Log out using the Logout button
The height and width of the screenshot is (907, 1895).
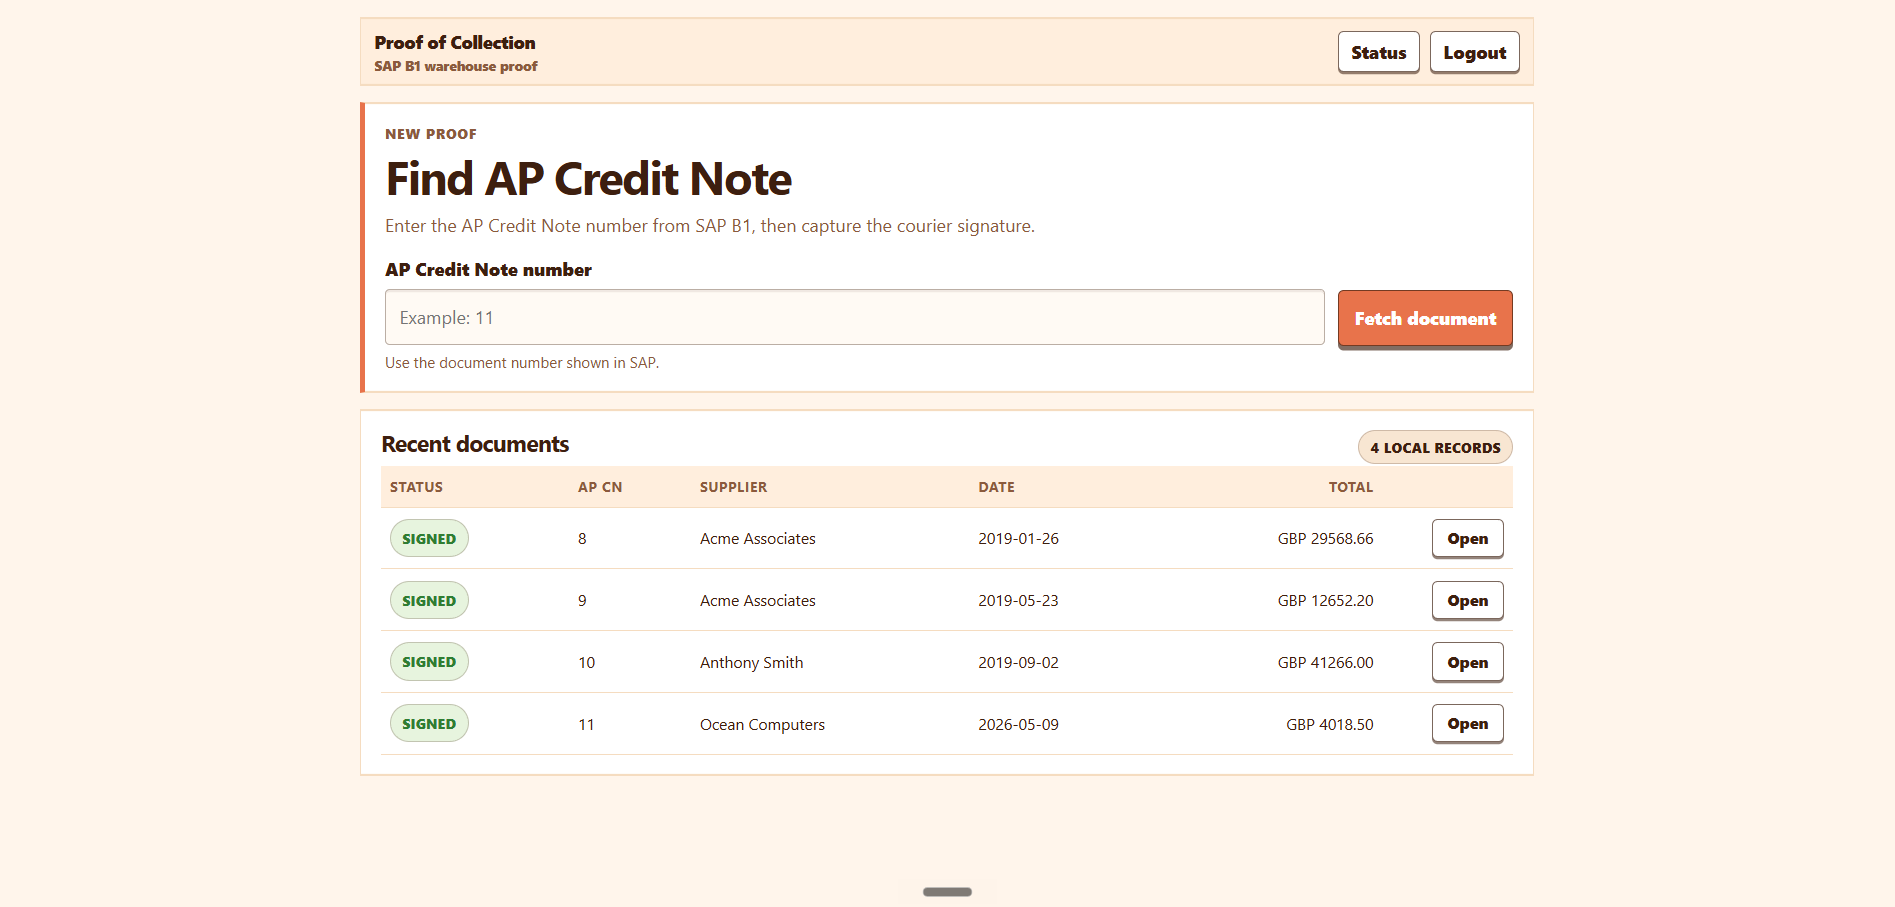pos(1474,53)
